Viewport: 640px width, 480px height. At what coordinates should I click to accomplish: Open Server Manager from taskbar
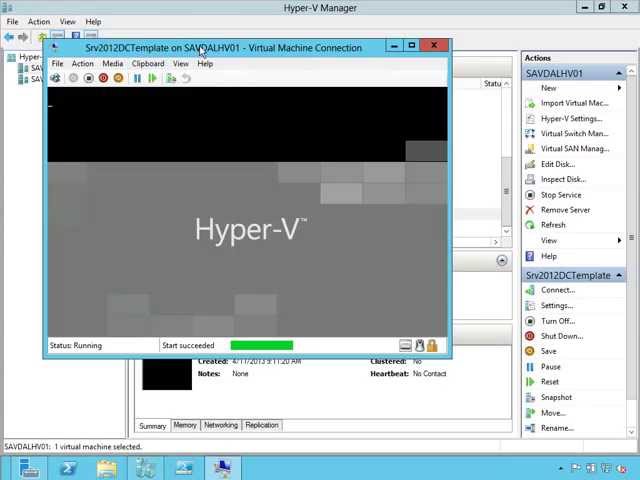tap(29, 468)
